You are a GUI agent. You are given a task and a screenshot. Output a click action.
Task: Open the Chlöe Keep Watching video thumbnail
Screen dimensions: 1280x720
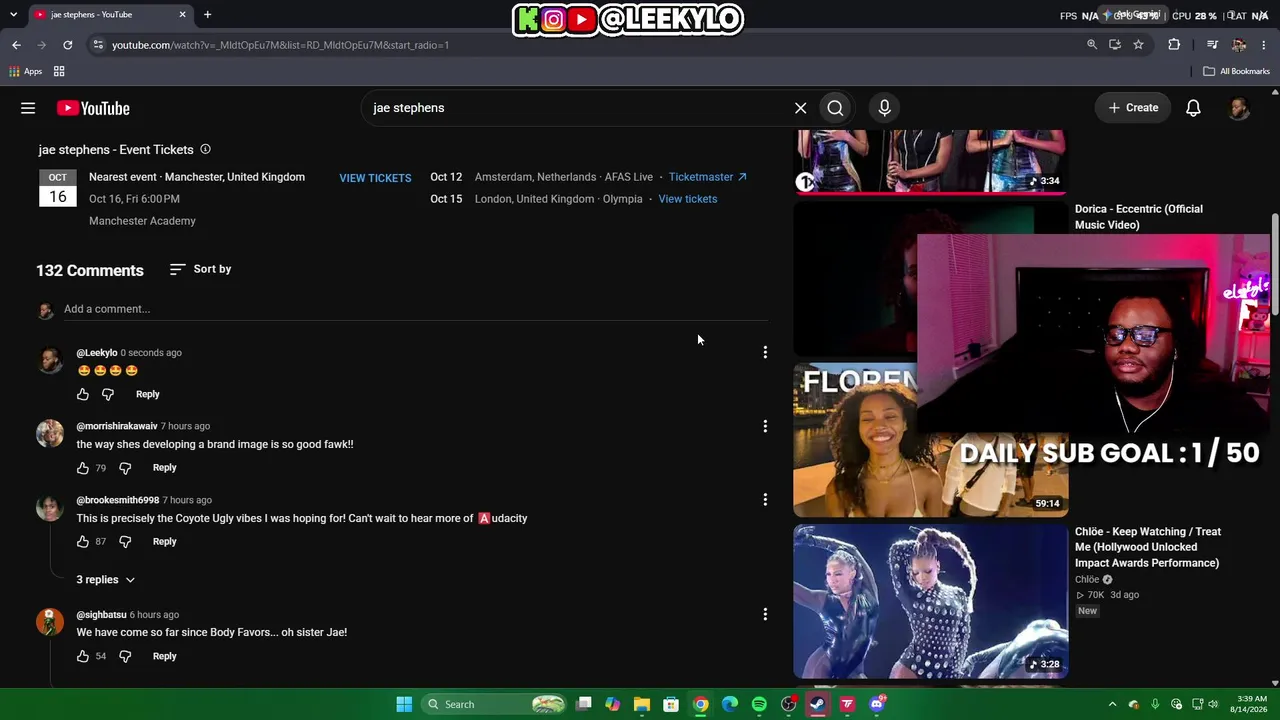(x=930, y=602)
